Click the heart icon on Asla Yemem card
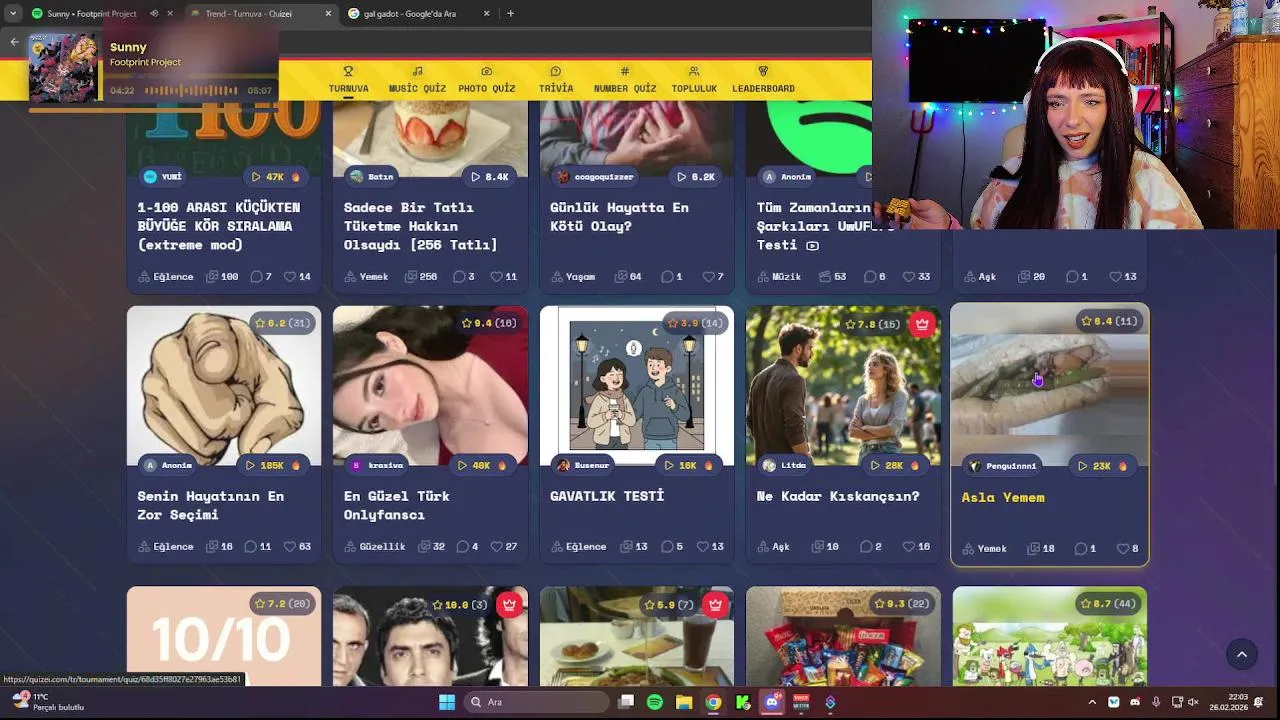This screenshot has width=1280, height=720. tap(1122, 548)
